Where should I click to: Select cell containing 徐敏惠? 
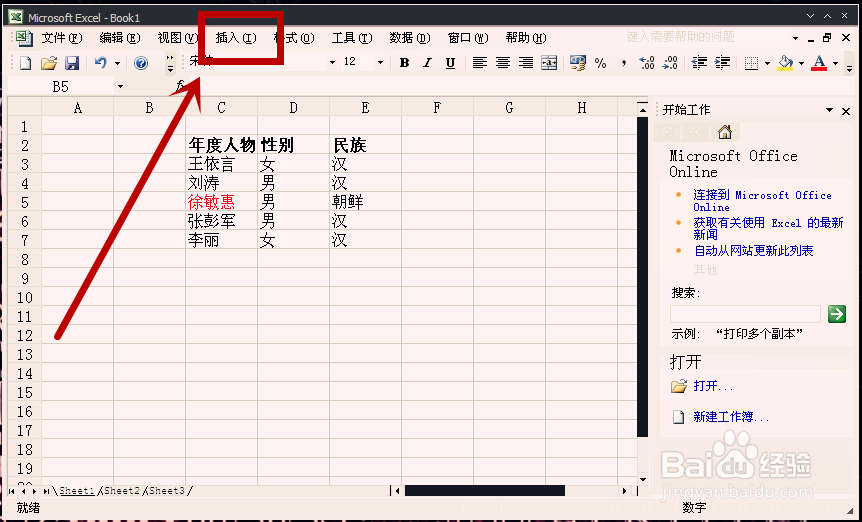tap(222, 202)
